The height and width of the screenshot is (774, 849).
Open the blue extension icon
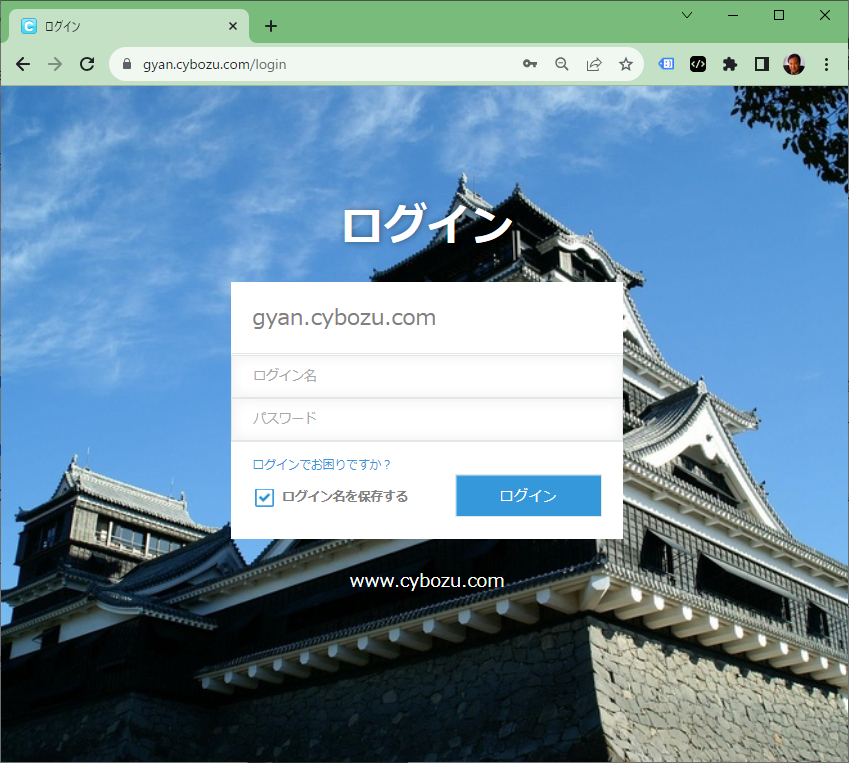point(666,64)
